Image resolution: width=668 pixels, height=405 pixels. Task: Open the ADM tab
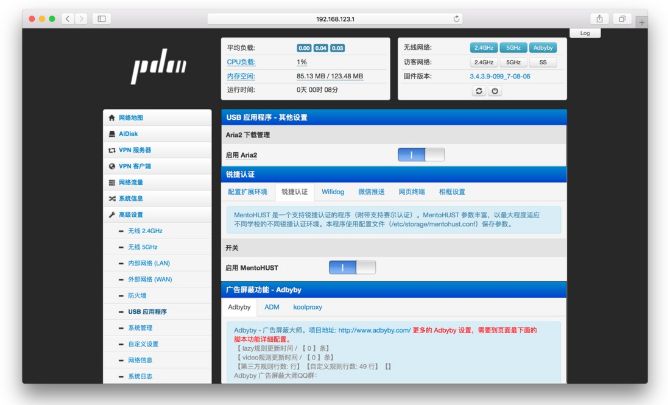(272, 307)
